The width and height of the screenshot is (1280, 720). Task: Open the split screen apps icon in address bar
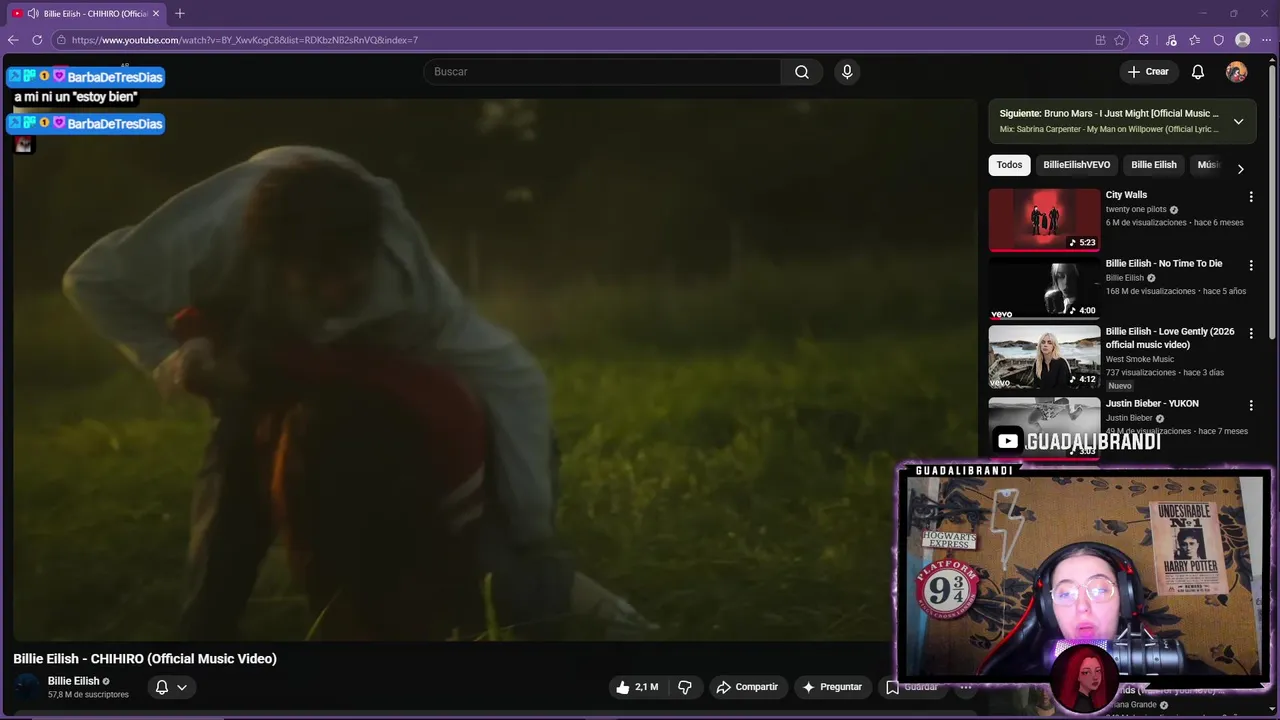1100,40
